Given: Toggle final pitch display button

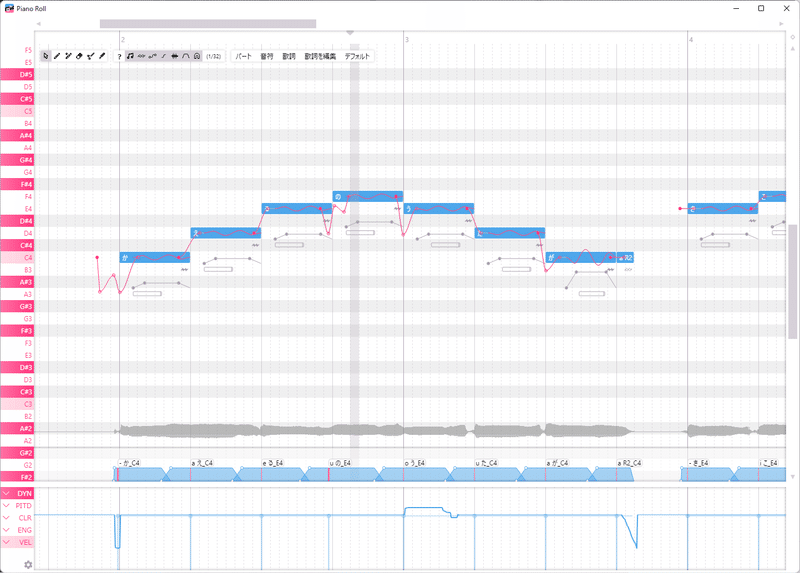Looking at the screenshot, I should pyautogui.click(x=164, y=56).
